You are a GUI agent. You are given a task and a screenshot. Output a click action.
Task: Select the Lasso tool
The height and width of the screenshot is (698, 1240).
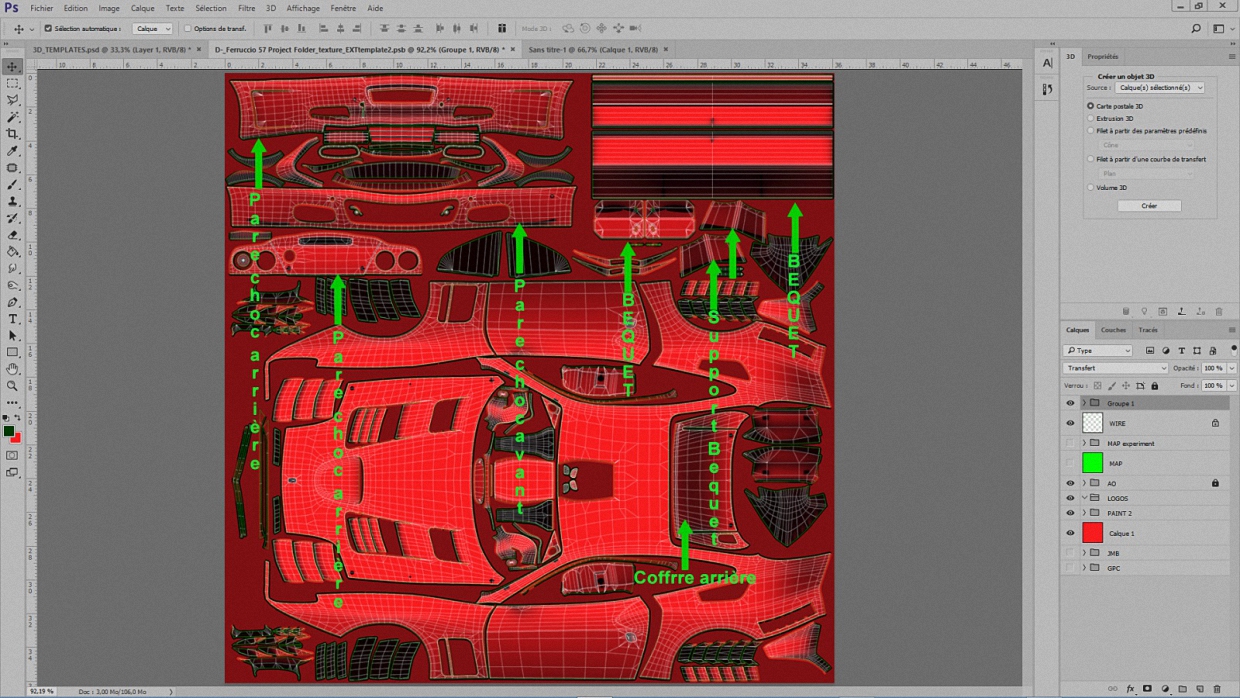(13, 100)
